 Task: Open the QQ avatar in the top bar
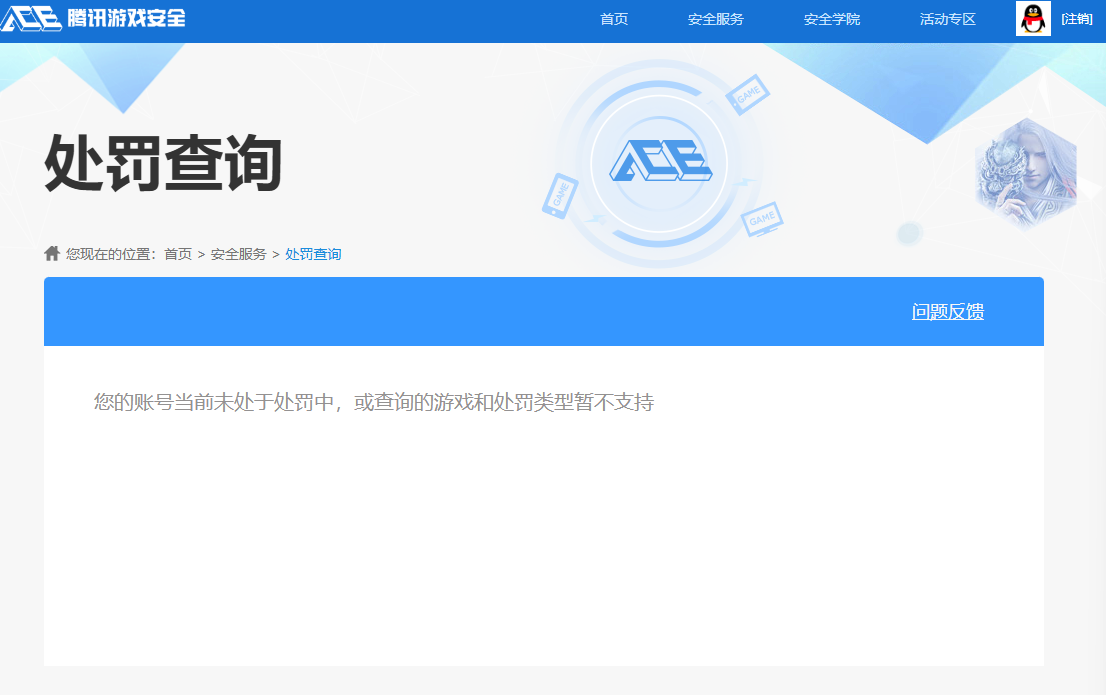click(x=1034, y=18)
